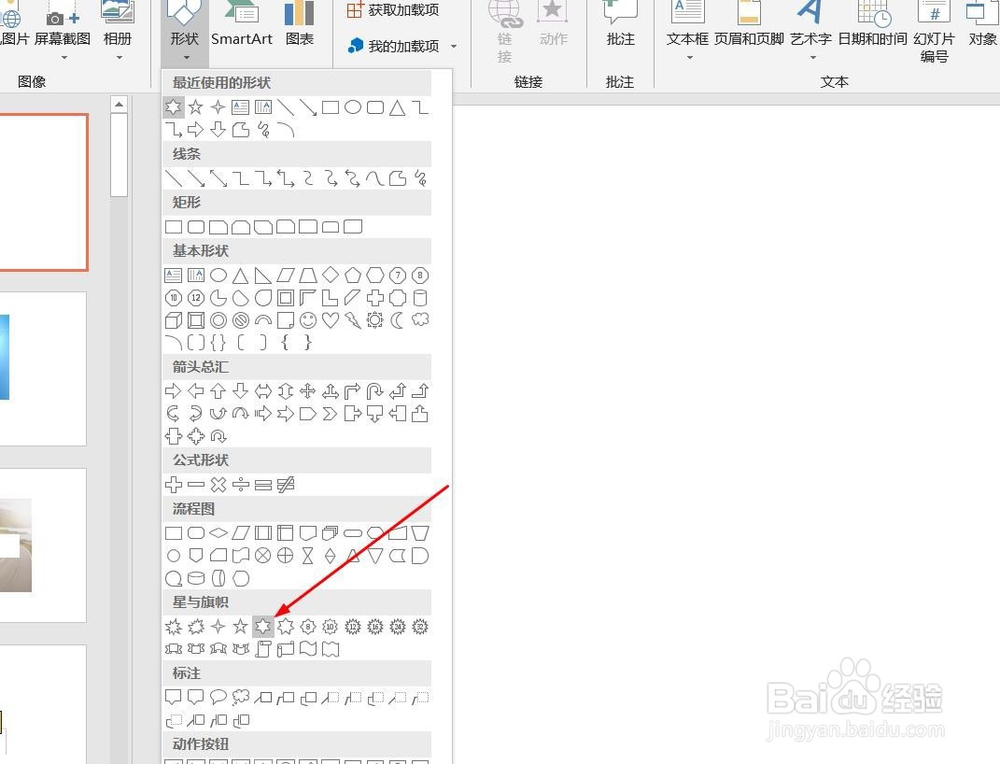The height and width of the screenshot is (764, 1000).
Task: Pick the lightning bolt shape
Action: [x=353, y=320]
